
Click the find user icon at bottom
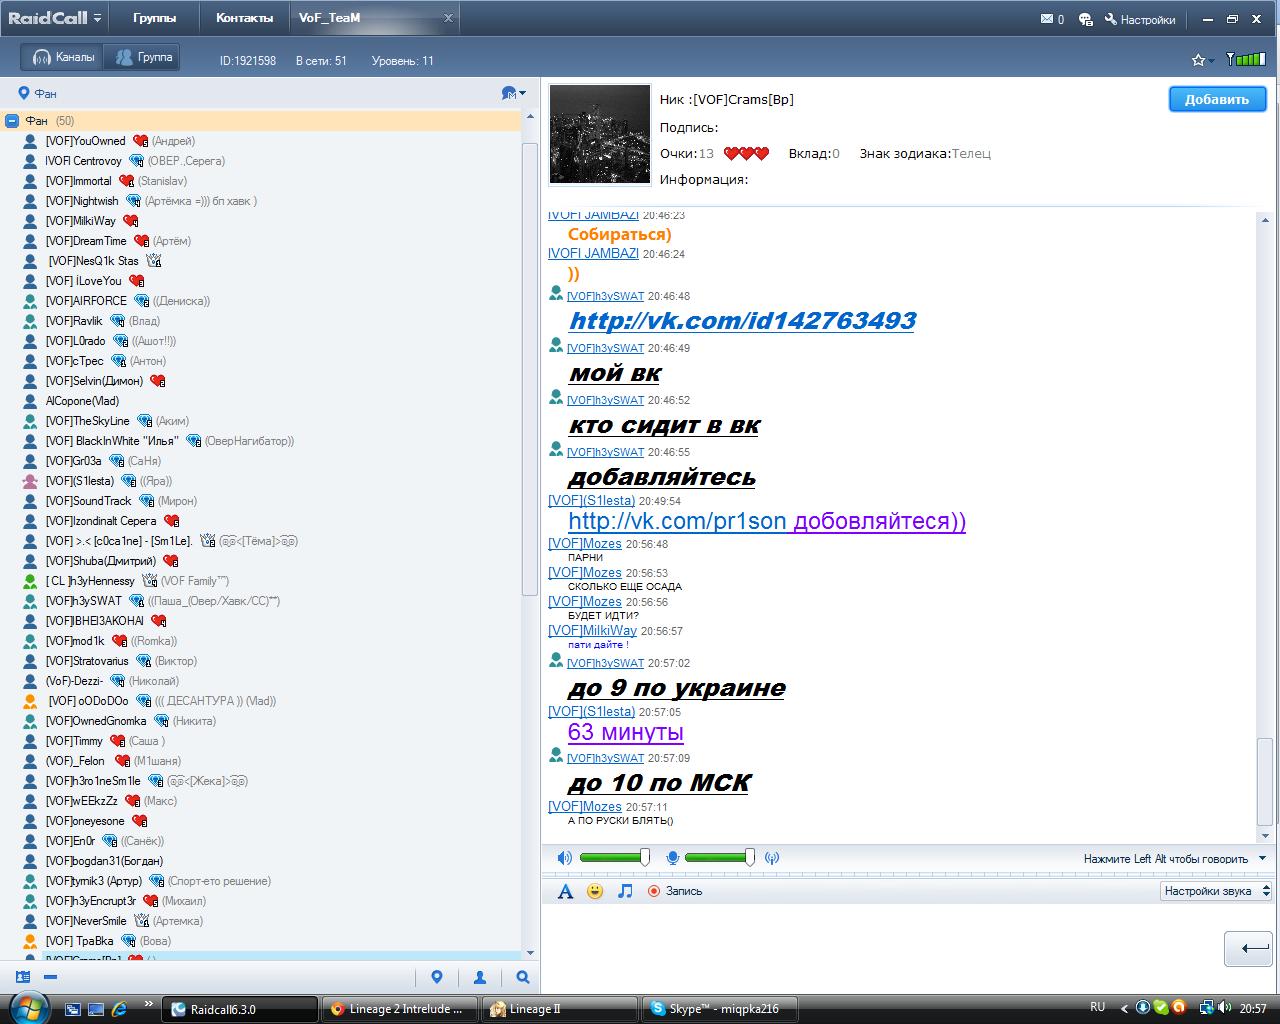[x=480, y=977]
